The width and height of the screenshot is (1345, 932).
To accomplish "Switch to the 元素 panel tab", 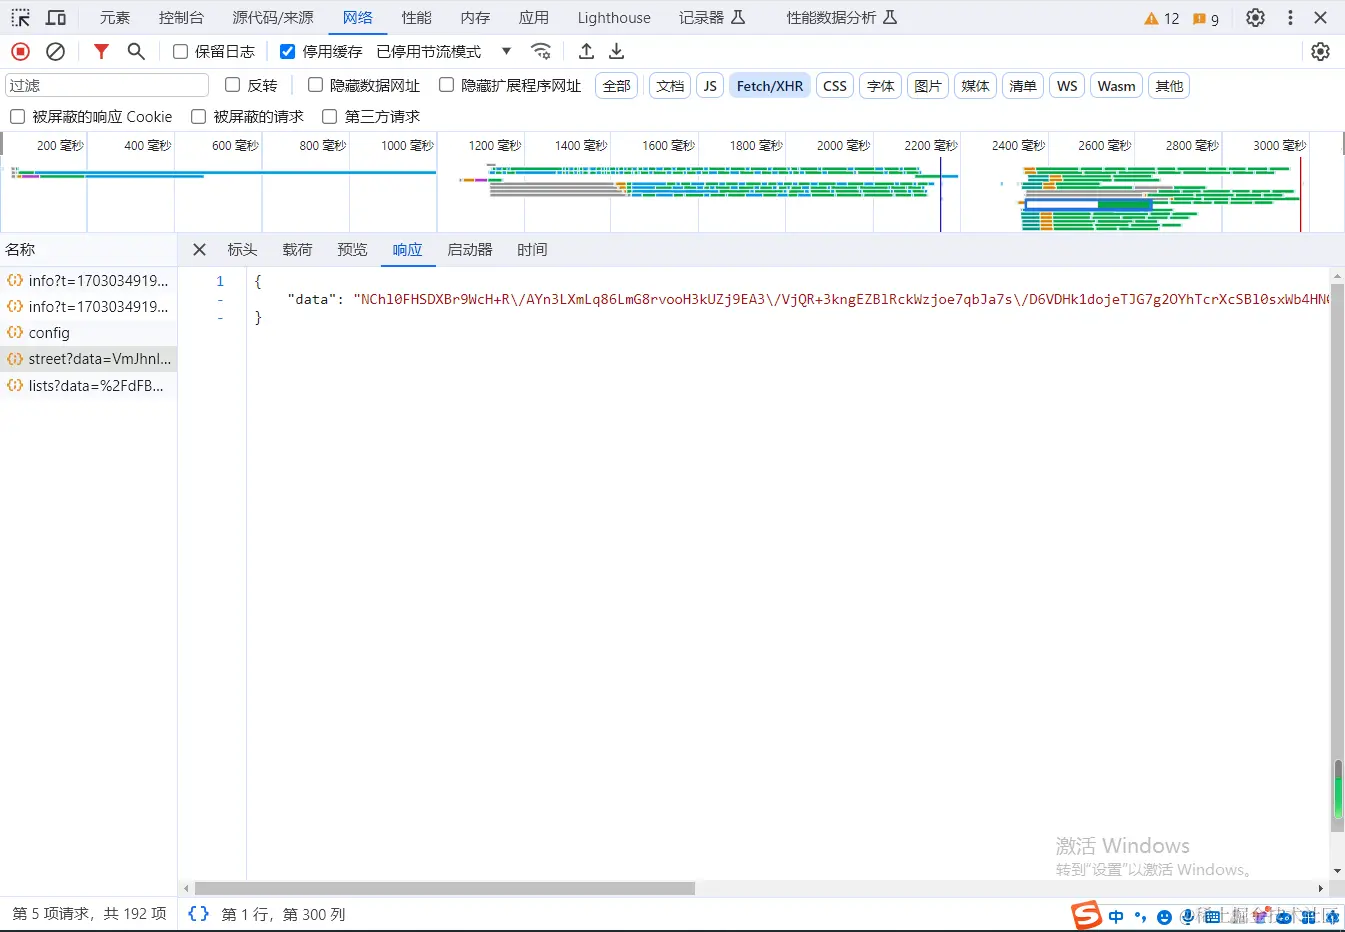I will coord(115,18).
